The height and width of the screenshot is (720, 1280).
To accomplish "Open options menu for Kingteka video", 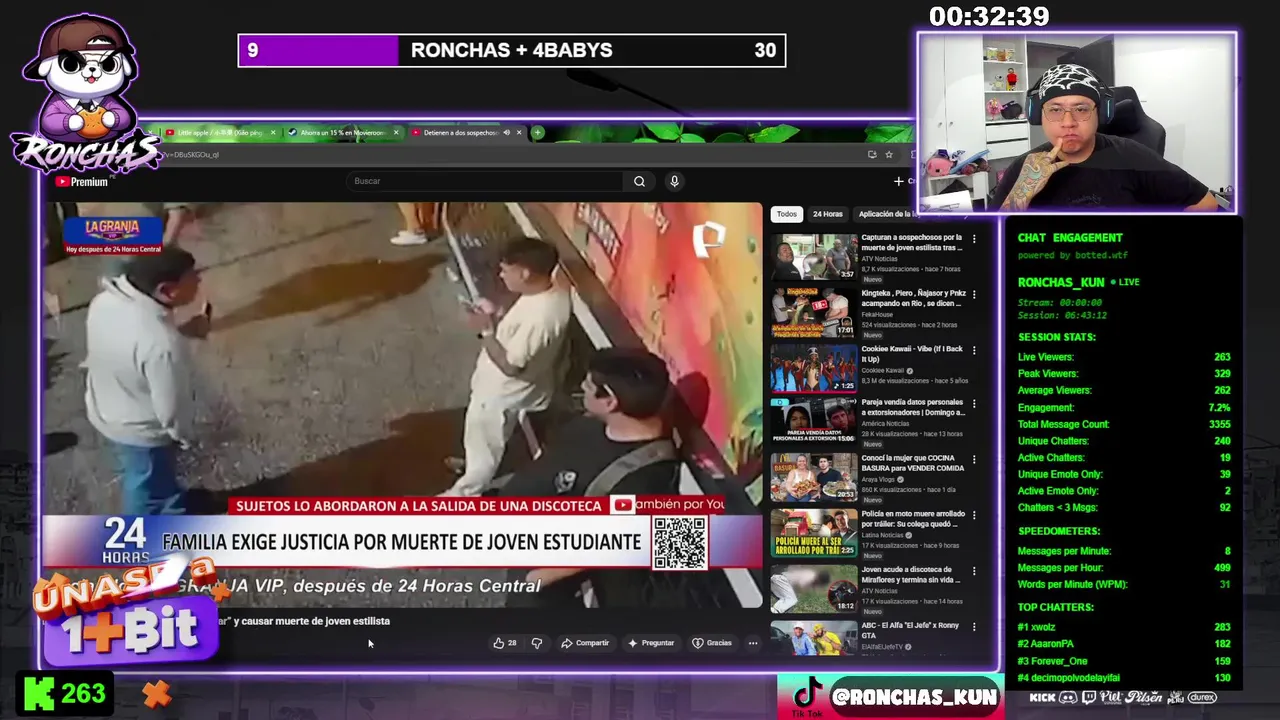I will [974, 295].
